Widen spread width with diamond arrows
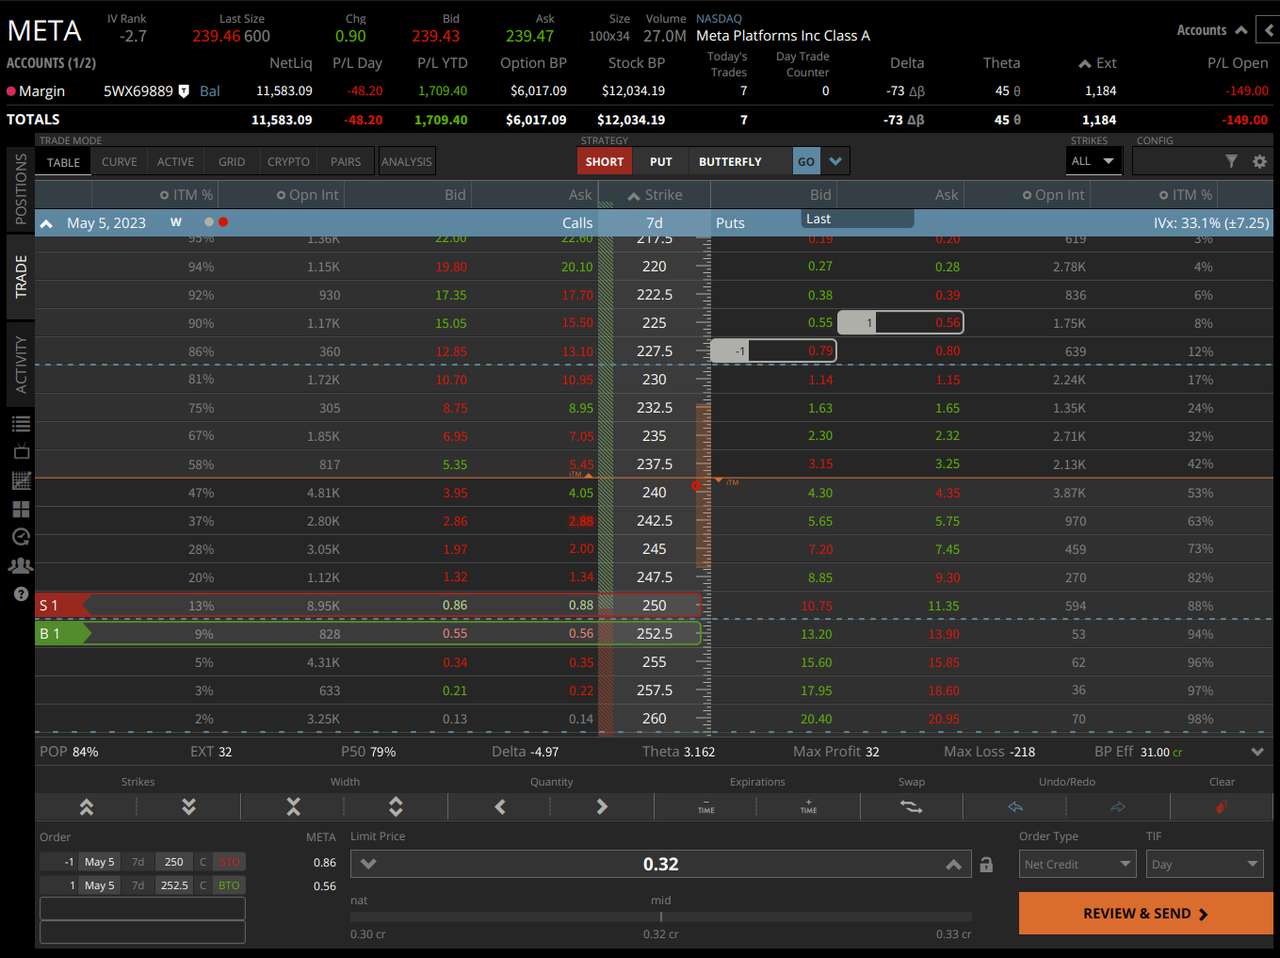The height and width of the screenshot is (958, 1280). 396,807
